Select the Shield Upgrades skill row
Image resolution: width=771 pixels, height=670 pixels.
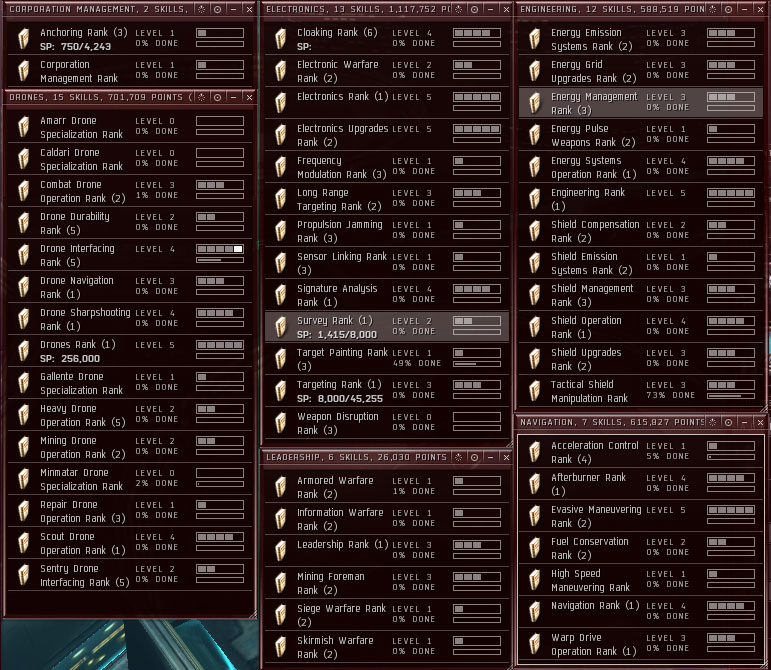[x=641, y=359]
